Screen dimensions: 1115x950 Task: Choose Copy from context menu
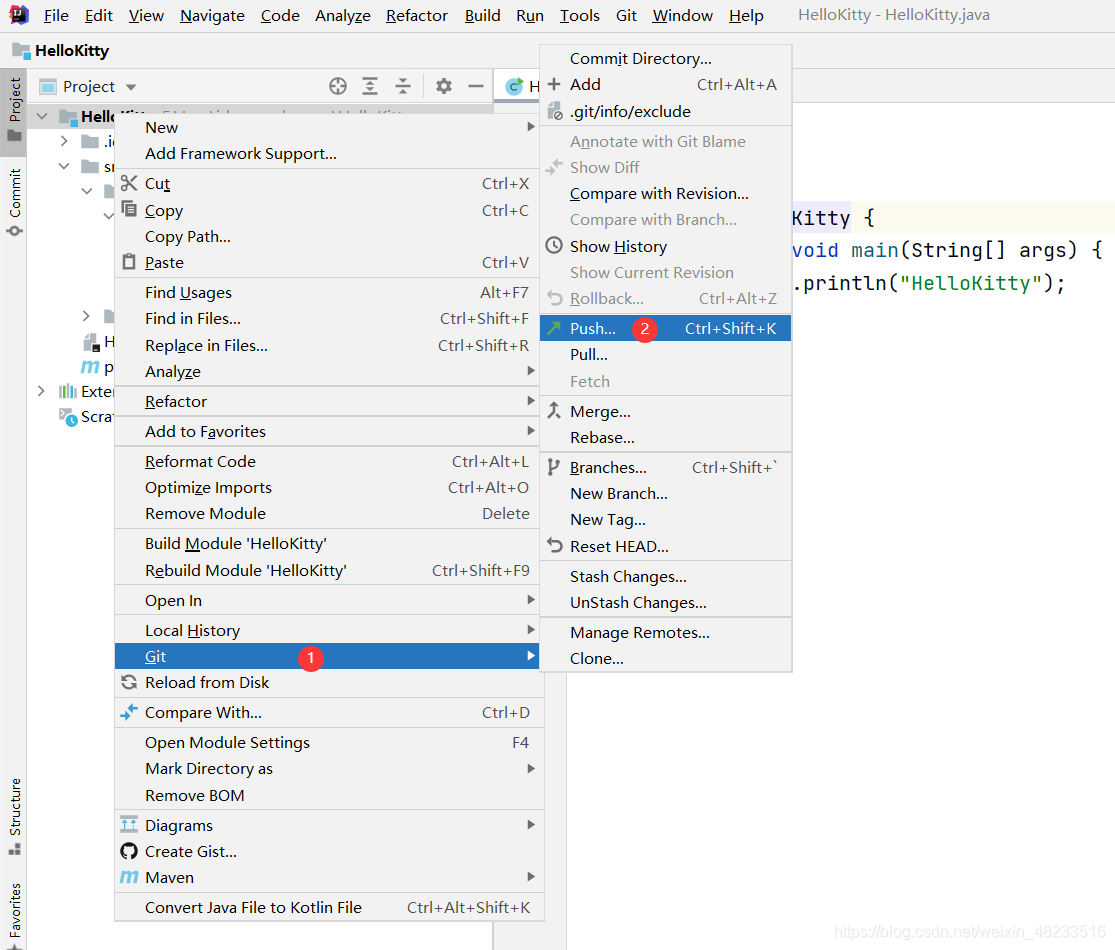[x=329, y=210]
